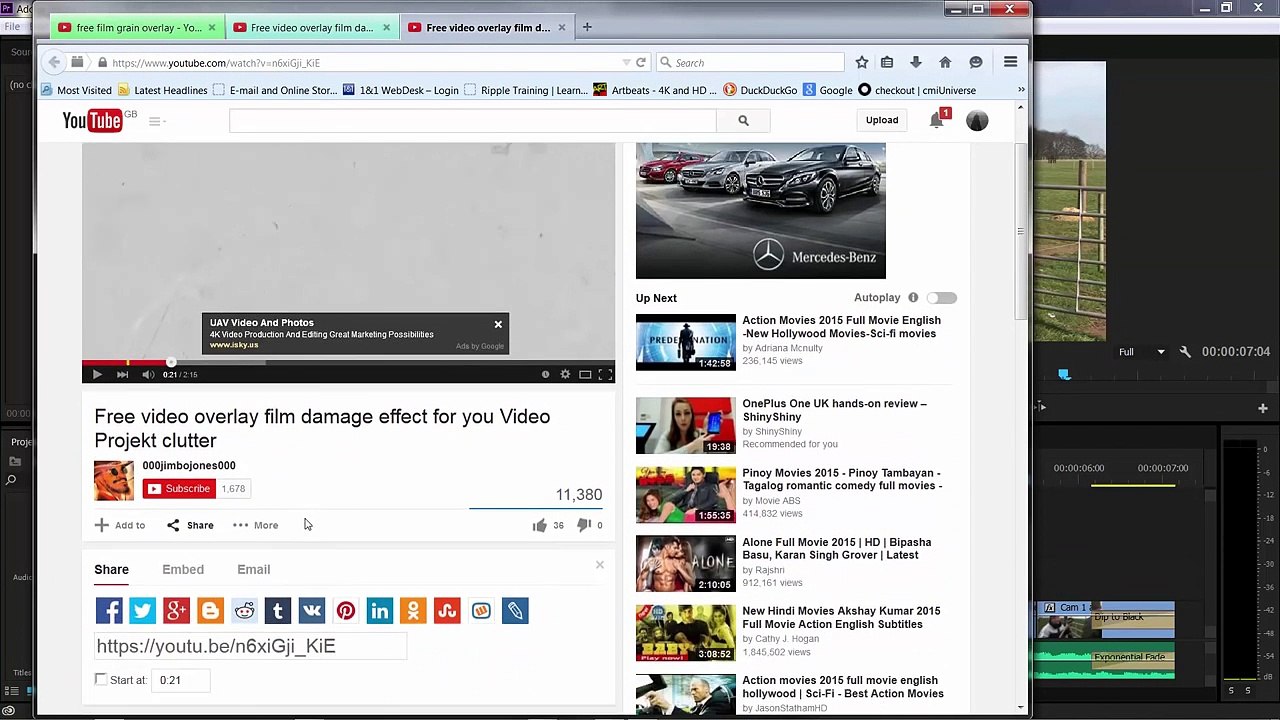The height and width of the screenshot is (720, 1280).
Task: Reload the current page
Action: click(x=641, y=63)
